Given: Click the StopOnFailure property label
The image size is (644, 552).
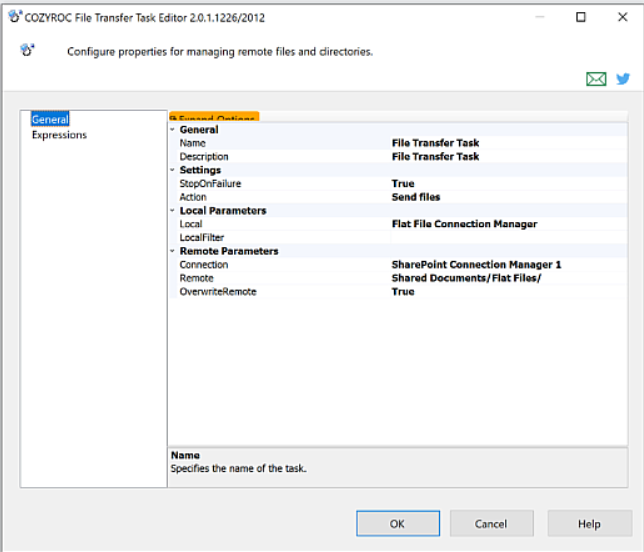Looking at the screenshot, I should click(x=210, y=184).
